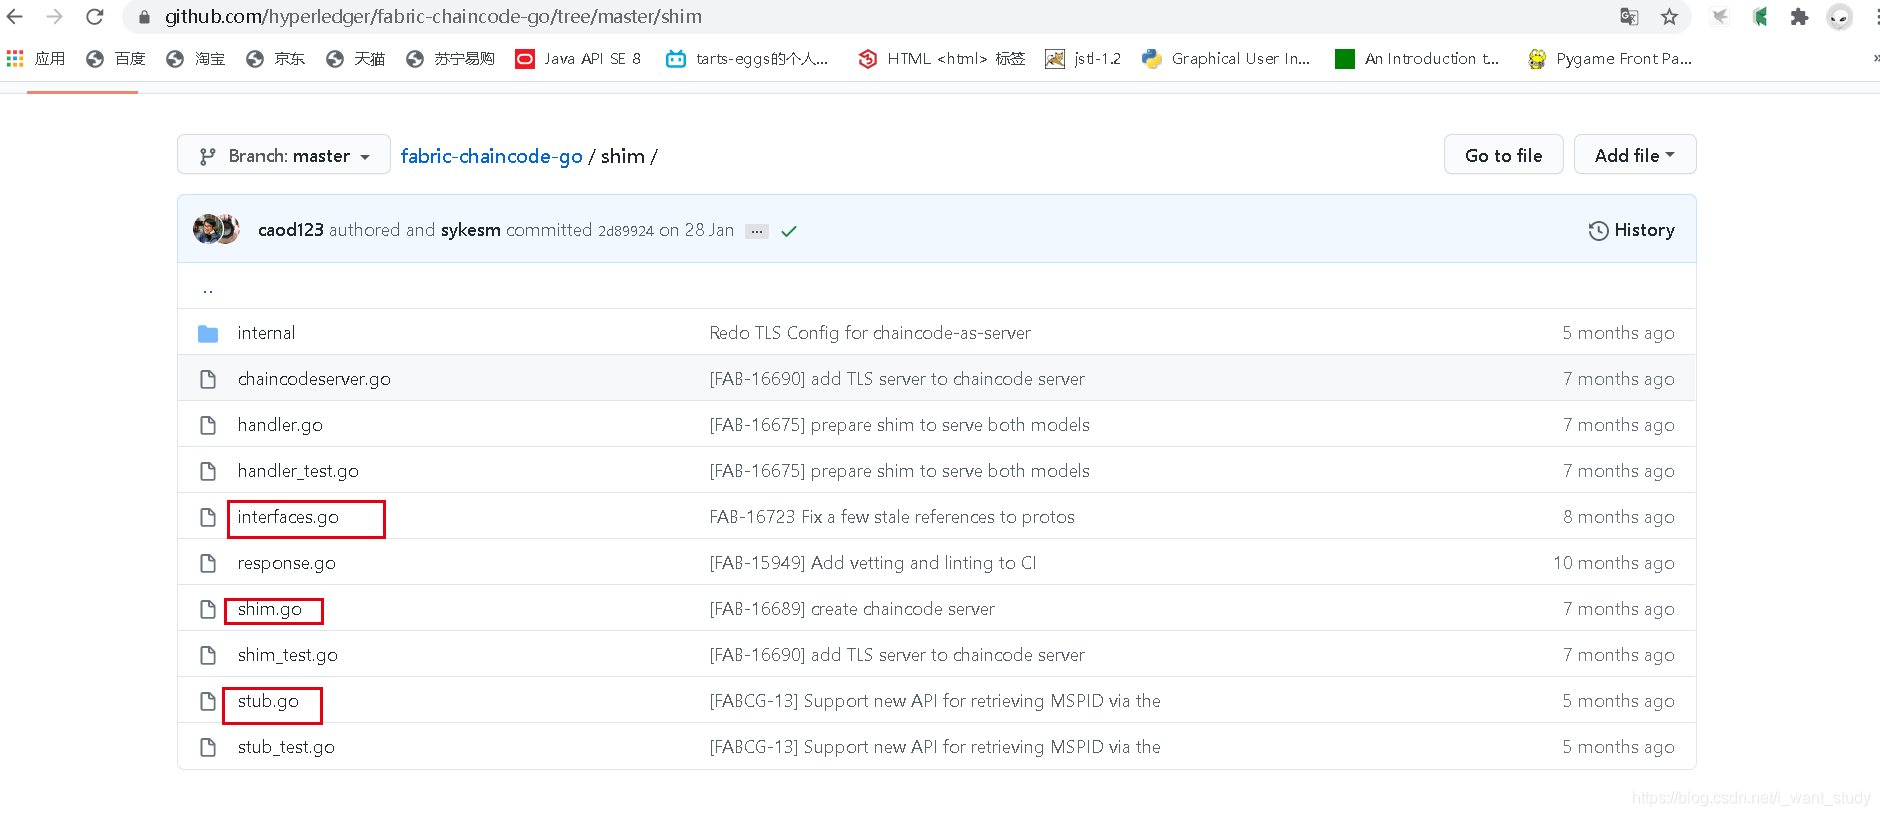1880x816 pixels.
Task: Open shim.go file
Action: [270, 609]
